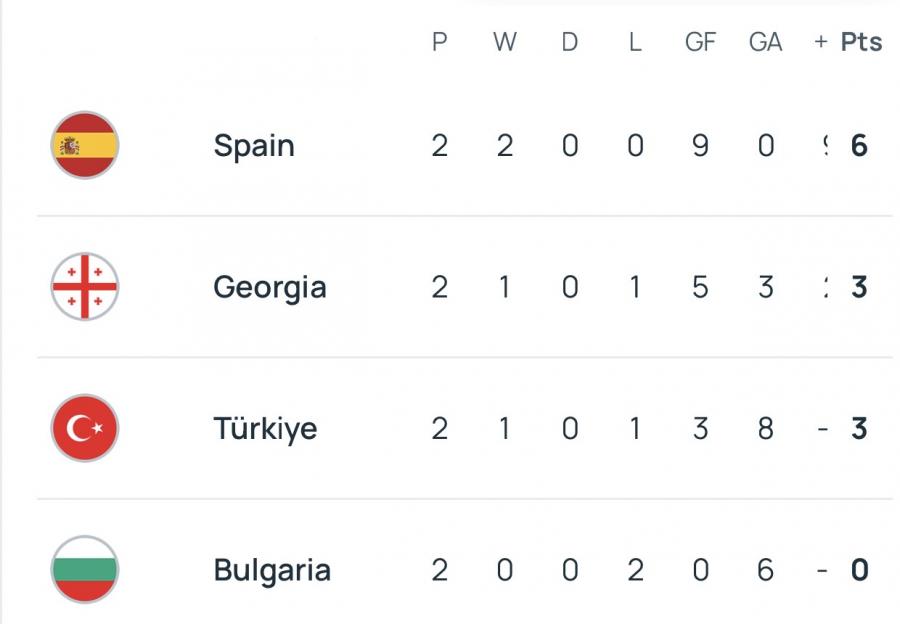Click the D (draws) column header
This screenshot has height=624, width=900.
(x=569, y=42)
